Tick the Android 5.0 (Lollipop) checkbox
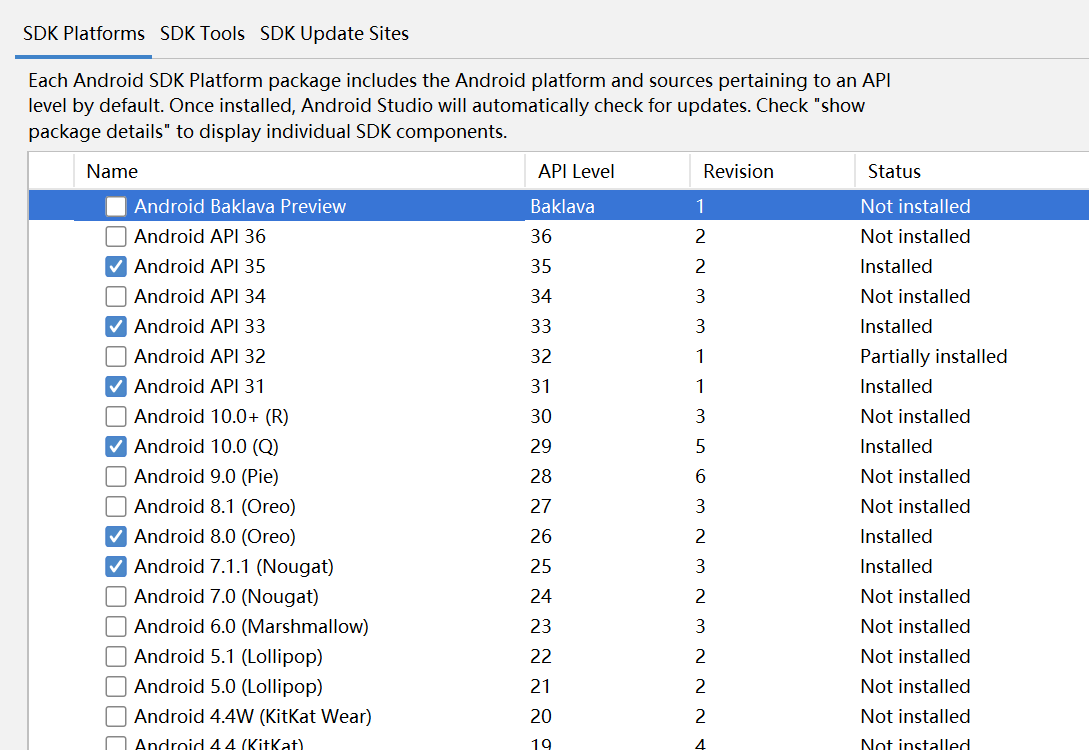The image size is (1089, 750). [116, 686]
